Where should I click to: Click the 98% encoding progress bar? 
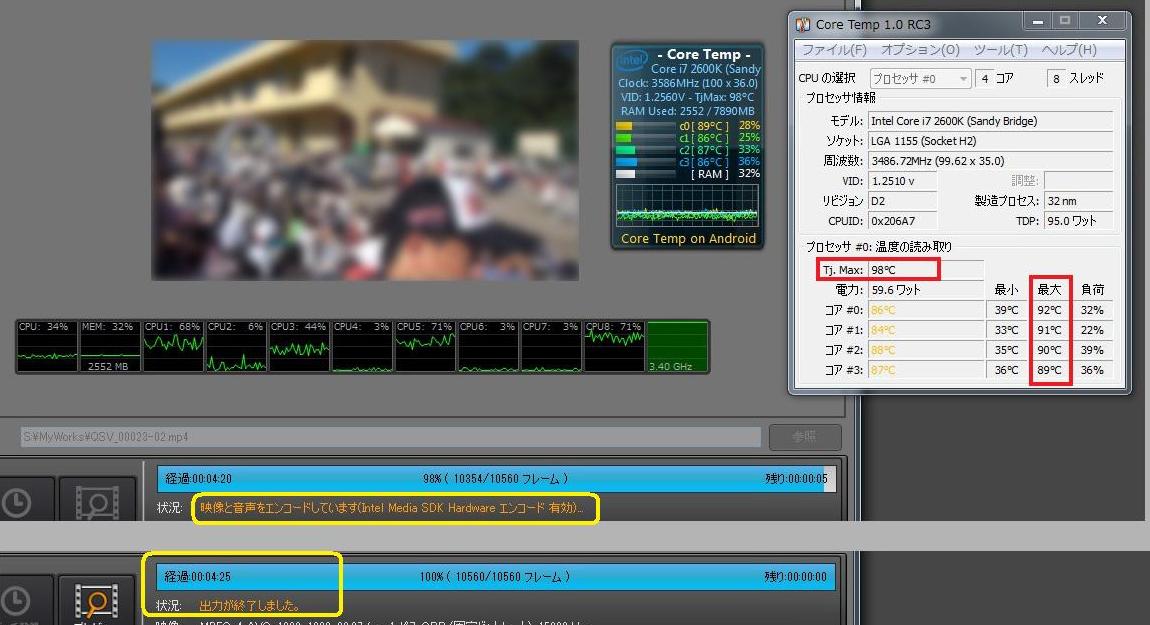coord(496,478)
